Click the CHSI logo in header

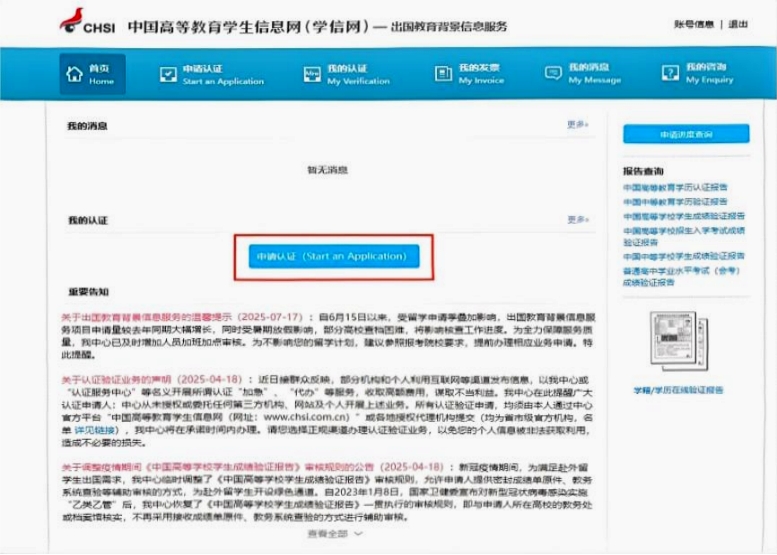[x=87, y=22]
